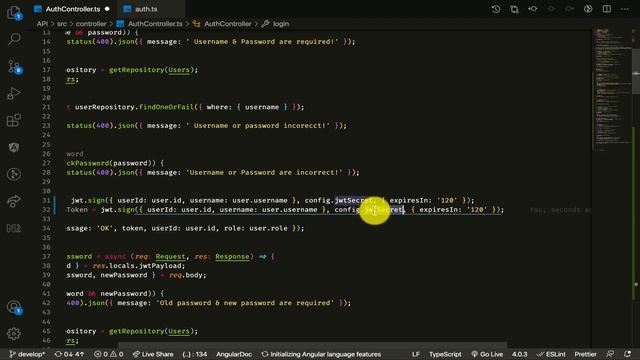This screenshot has height=360, width=640.
Task: Open the Accounts menu icon
Action: tap(14, 307)
